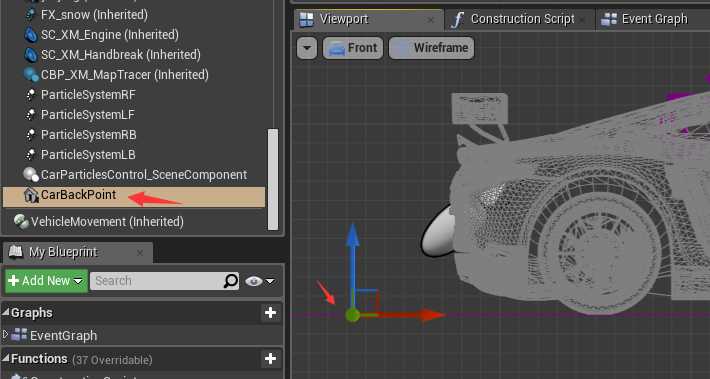The height and width of the screenshot is (379, 710).
Task: Click the CarBackPoint scene component icon
Action: click(x=31, y=196)
